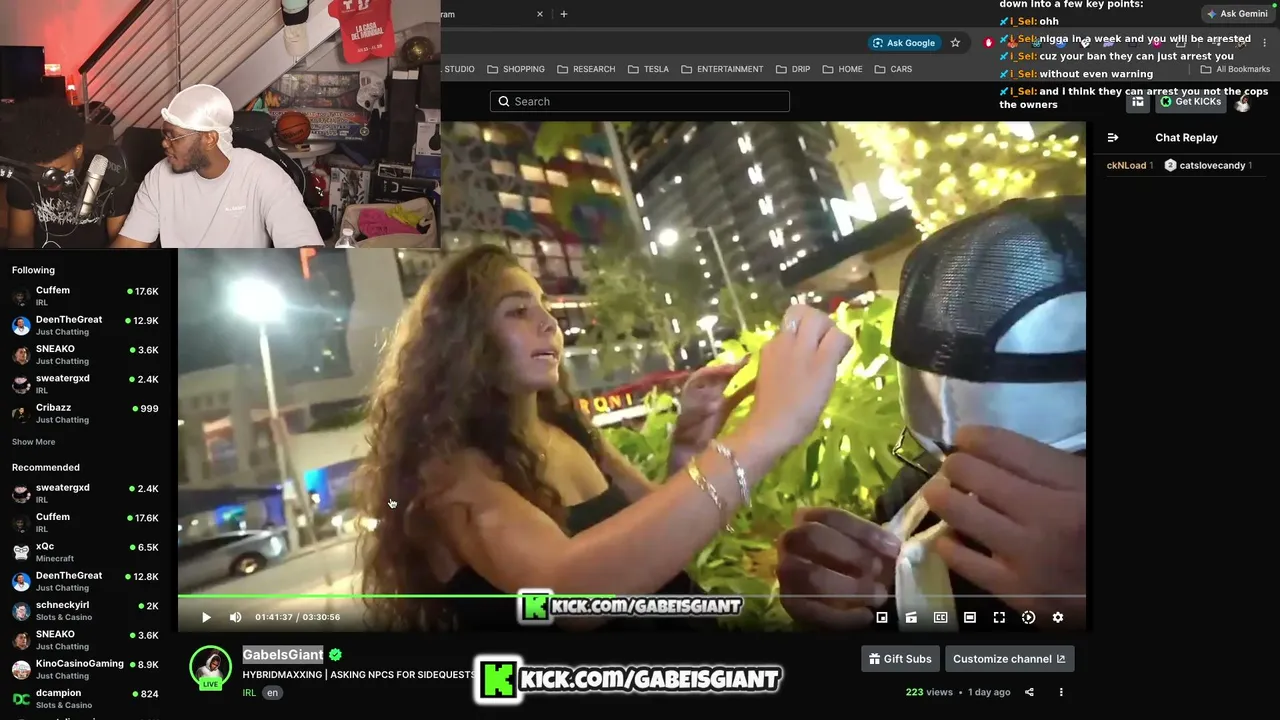Close the current browser tab
Image resolution: width=1280 pixels, height=720 pixels.
point(540,14)
